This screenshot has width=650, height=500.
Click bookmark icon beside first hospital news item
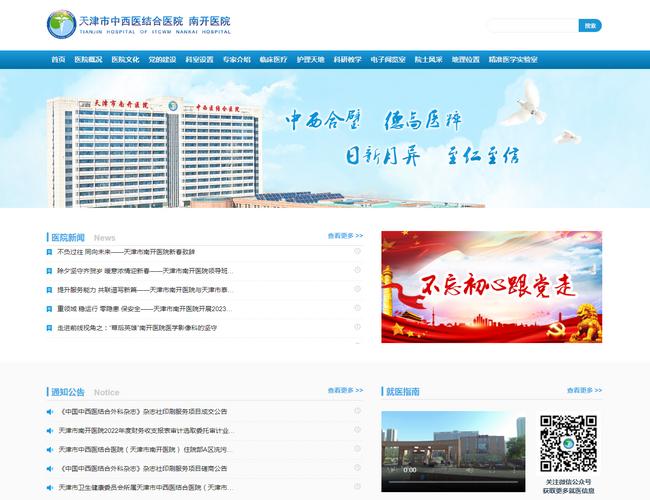click(49, 252)
